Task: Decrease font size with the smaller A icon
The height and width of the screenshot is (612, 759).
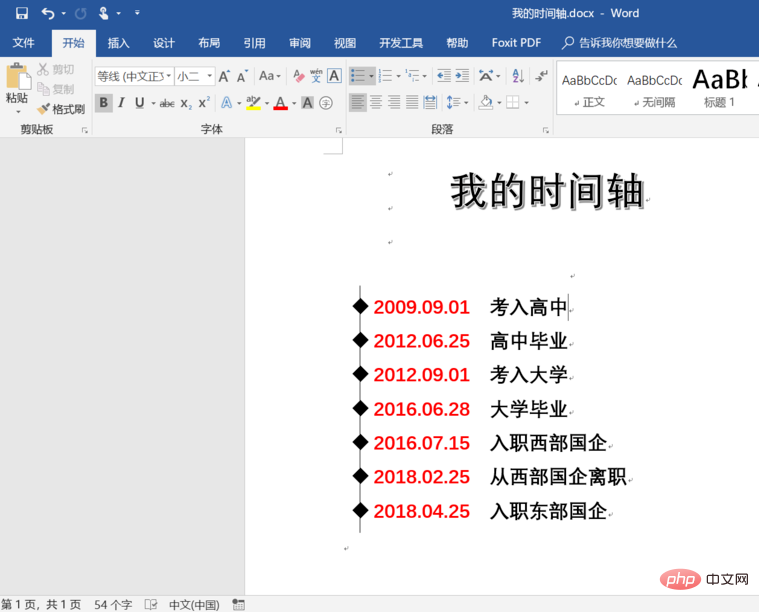Action: coord(242,76)
